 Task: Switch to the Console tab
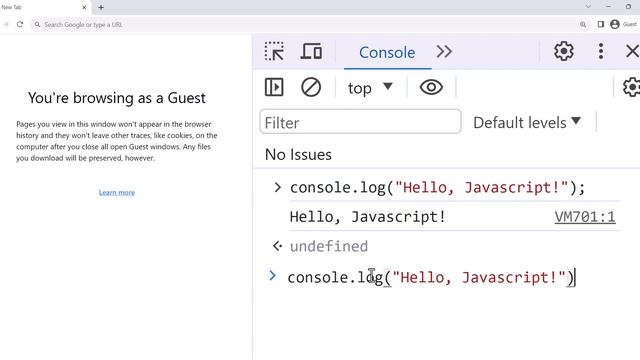[387, 52]
